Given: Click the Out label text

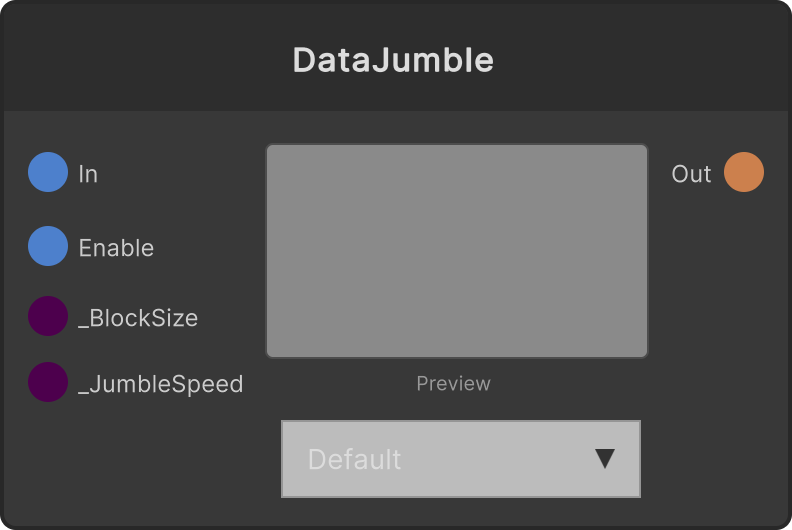Looking at the screenshot, I should click(x=691, y=174).
